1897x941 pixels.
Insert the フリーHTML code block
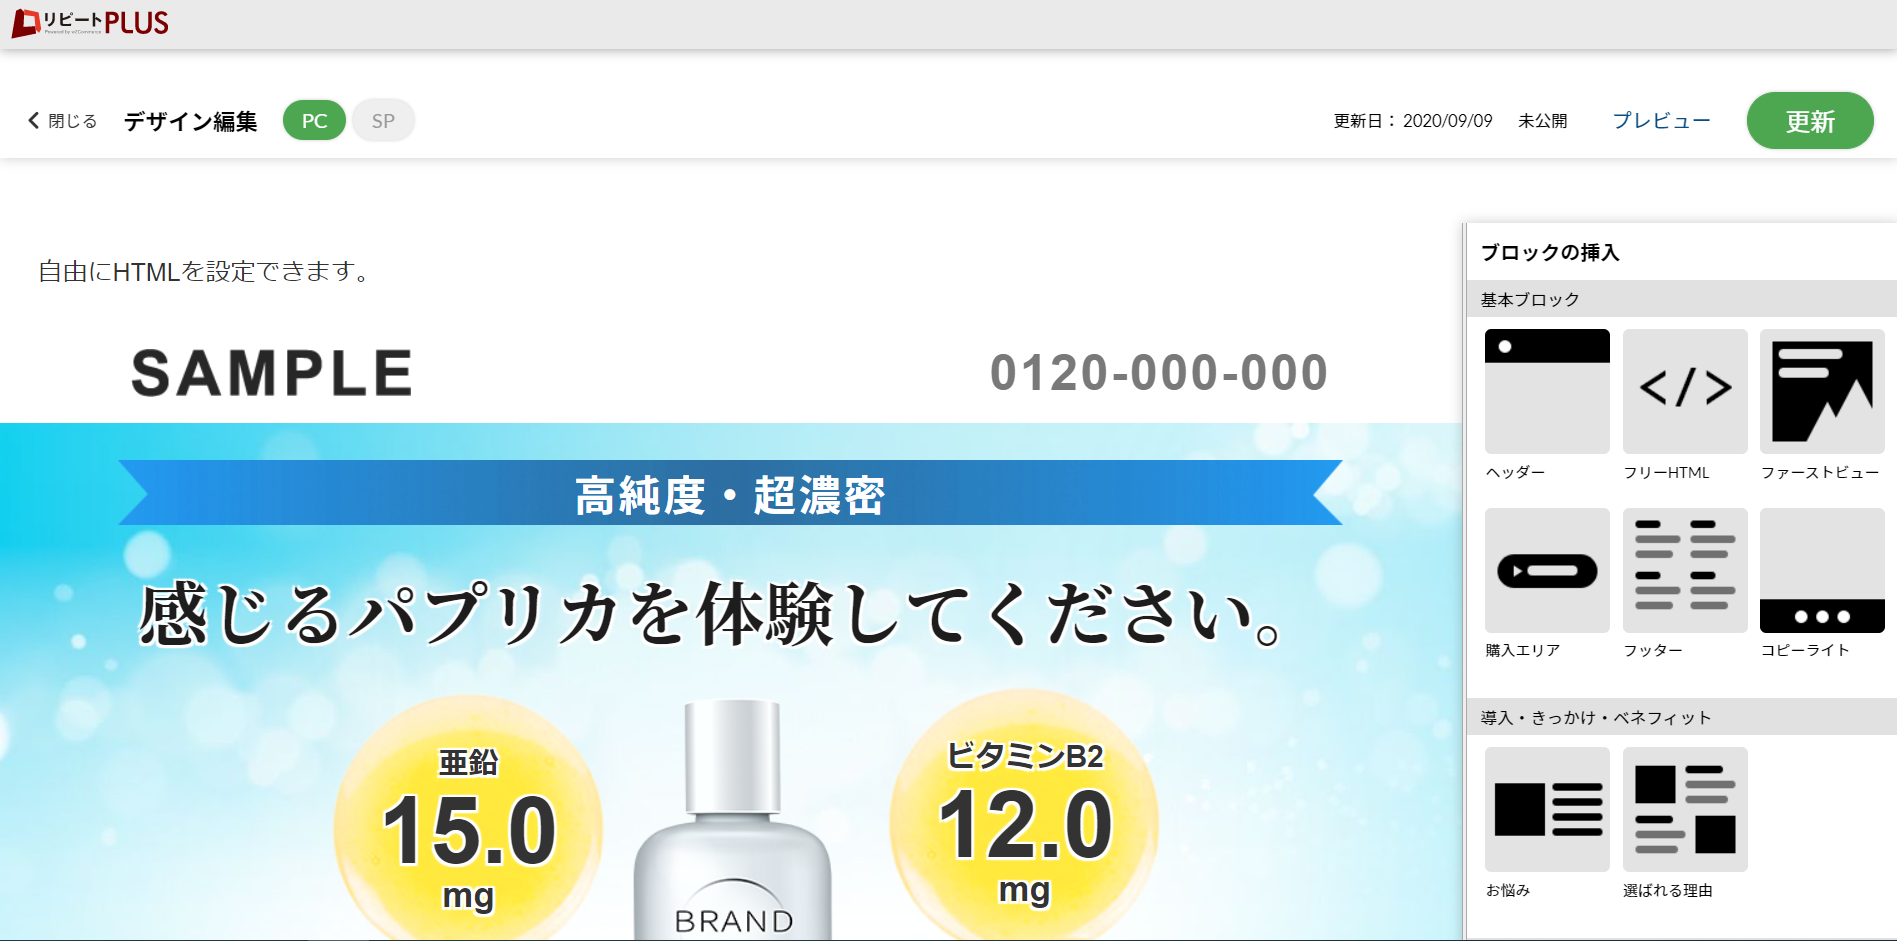point(1685,391)
